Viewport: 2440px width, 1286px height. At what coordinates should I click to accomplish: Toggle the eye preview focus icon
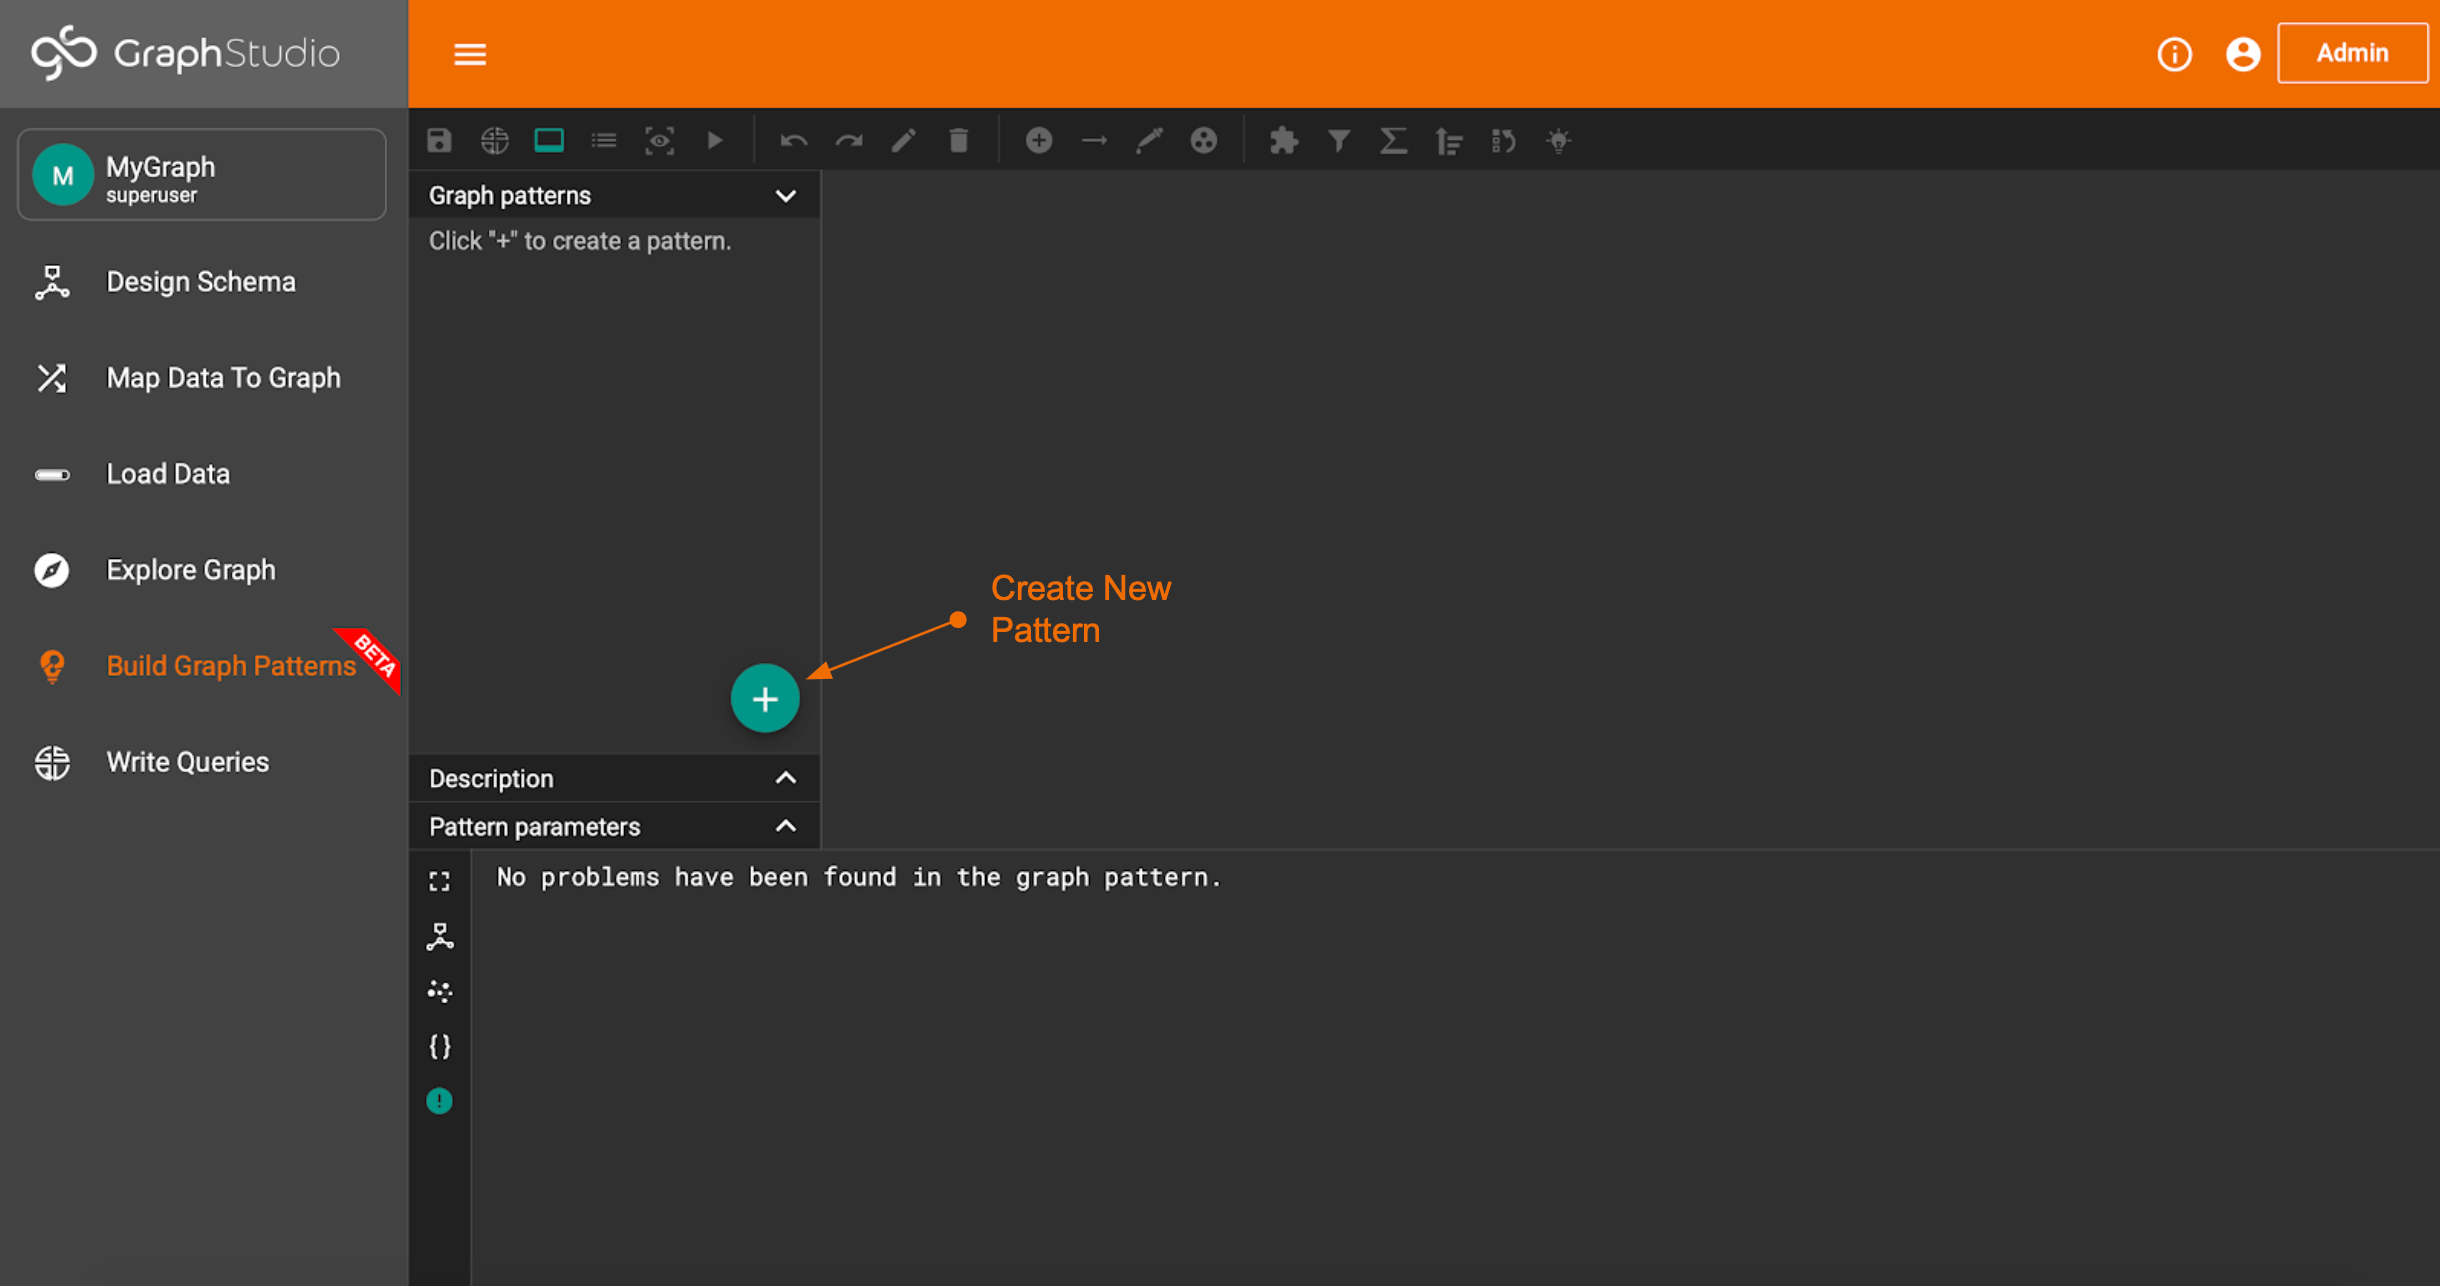click(659, 140)
